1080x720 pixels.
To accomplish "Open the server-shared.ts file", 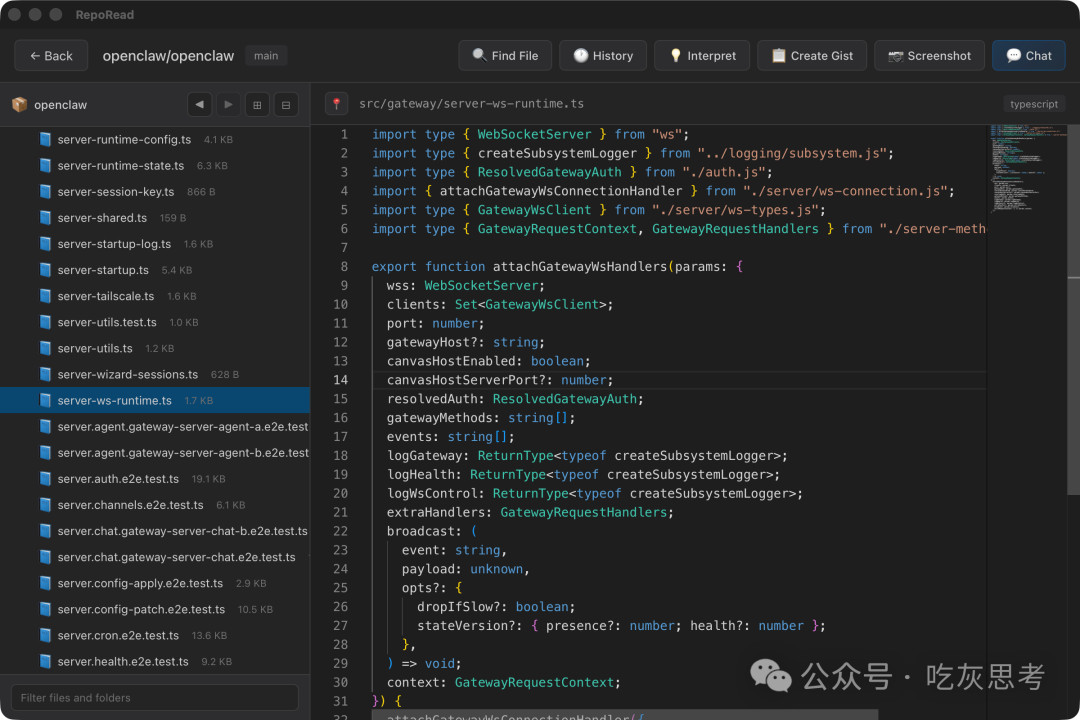I will (x=155, y=218).
